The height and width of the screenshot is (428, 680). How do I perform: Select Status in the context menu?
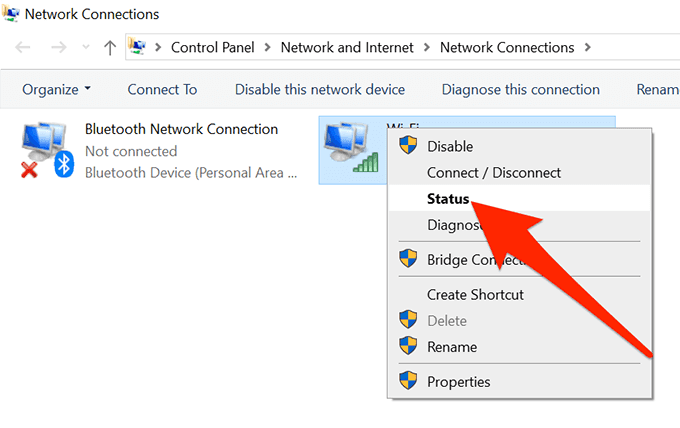(x=448, y=199)
